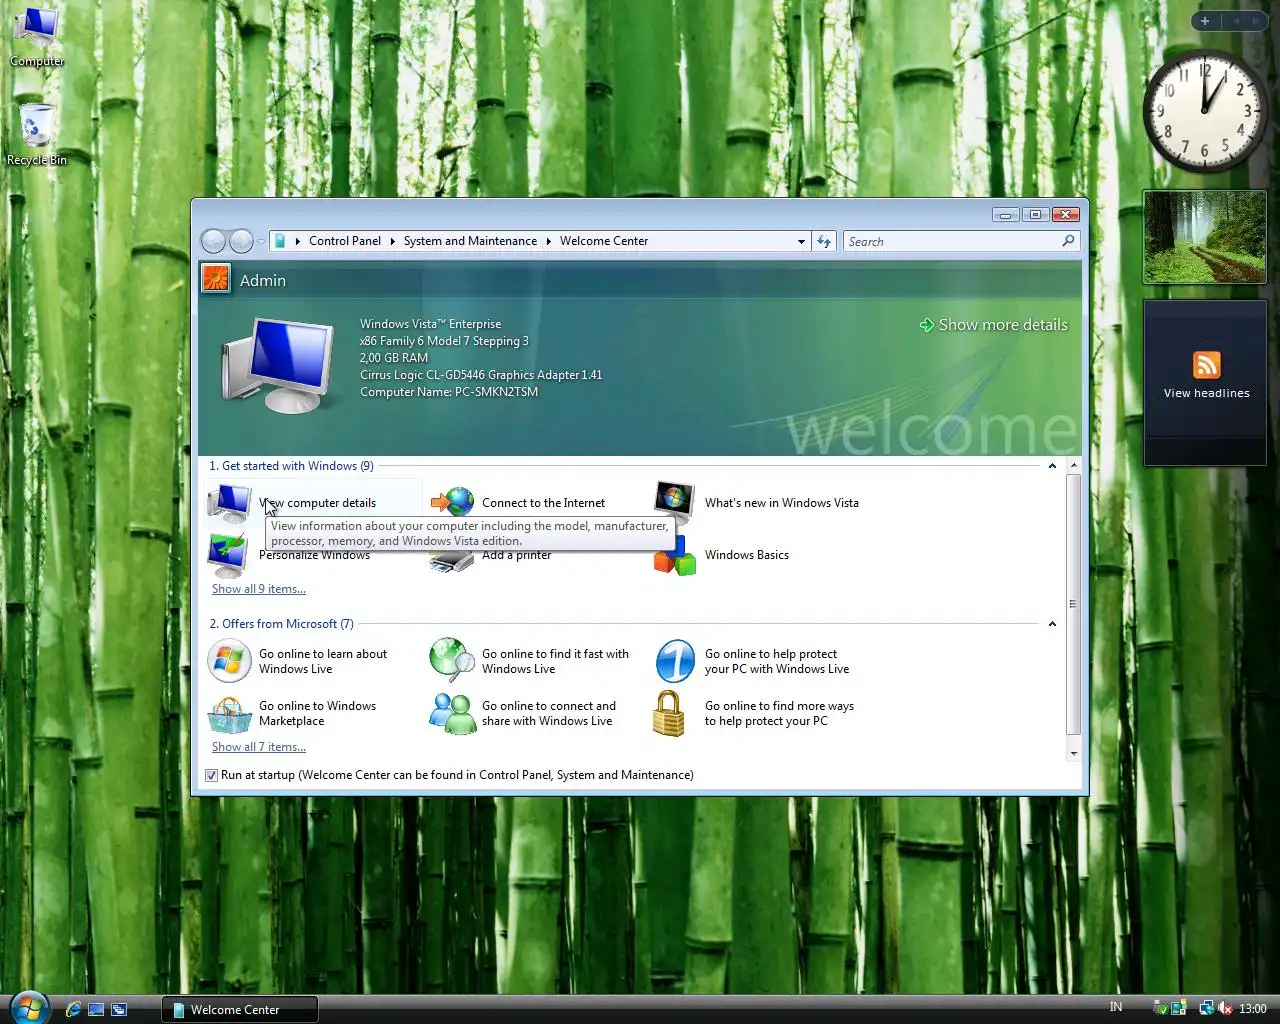Click inside the Search input field
Screen dimensions: 1280x1024
(x=951, y=241)
